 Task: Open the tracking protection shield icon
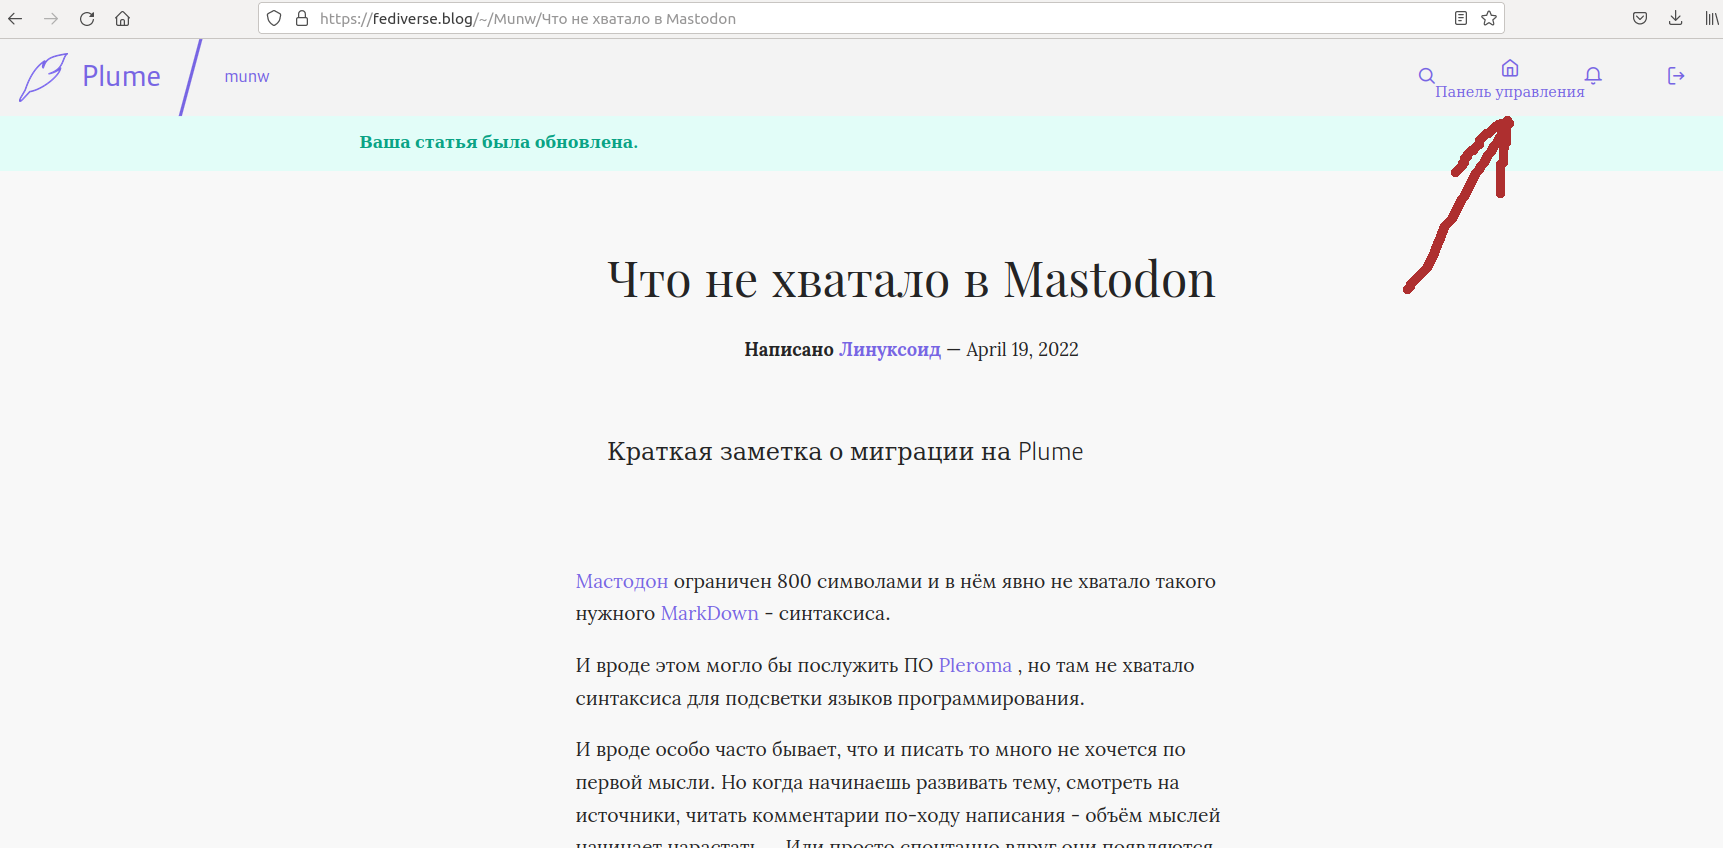coord(274,18)
